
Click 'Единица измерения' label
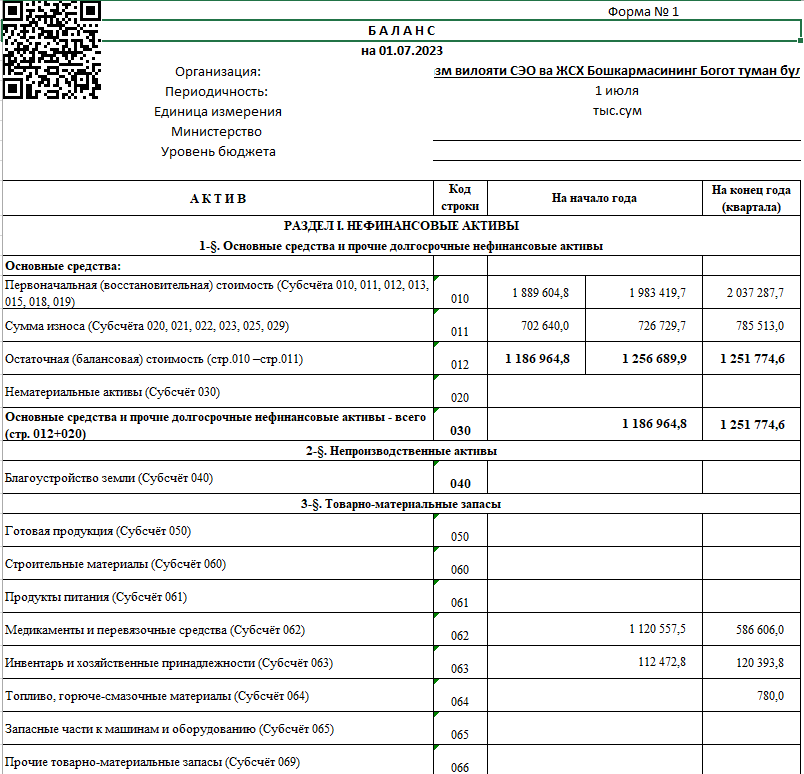tap(218, 112)
